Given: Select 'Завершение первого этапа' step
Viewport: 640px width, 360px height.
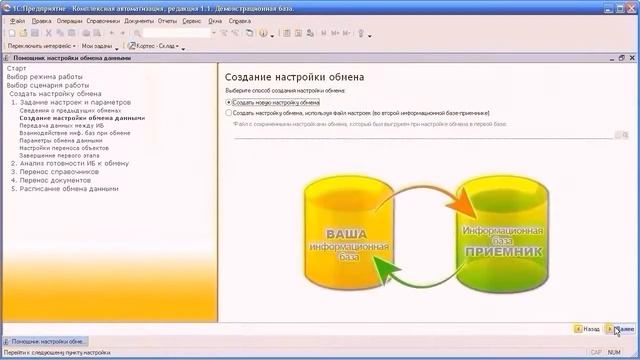Looking at the screenshot, I should [59, 156].
